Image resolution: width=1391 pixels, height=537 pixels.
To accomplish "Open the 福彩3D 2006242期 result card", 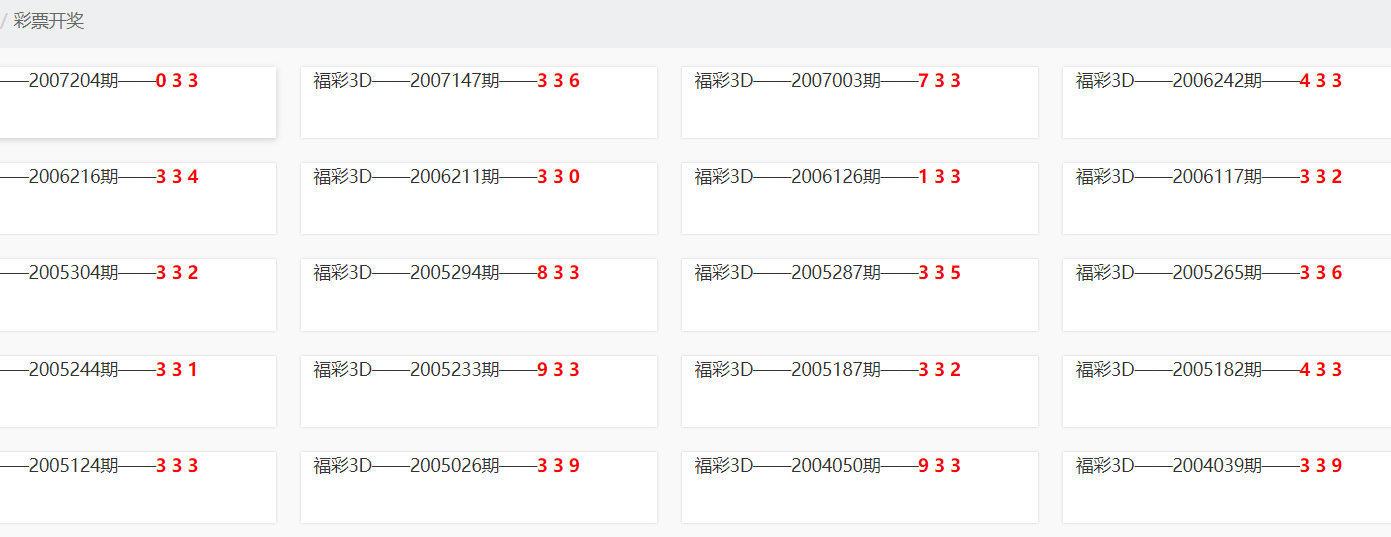I will pyautogui.click(x=1226, y=102).
